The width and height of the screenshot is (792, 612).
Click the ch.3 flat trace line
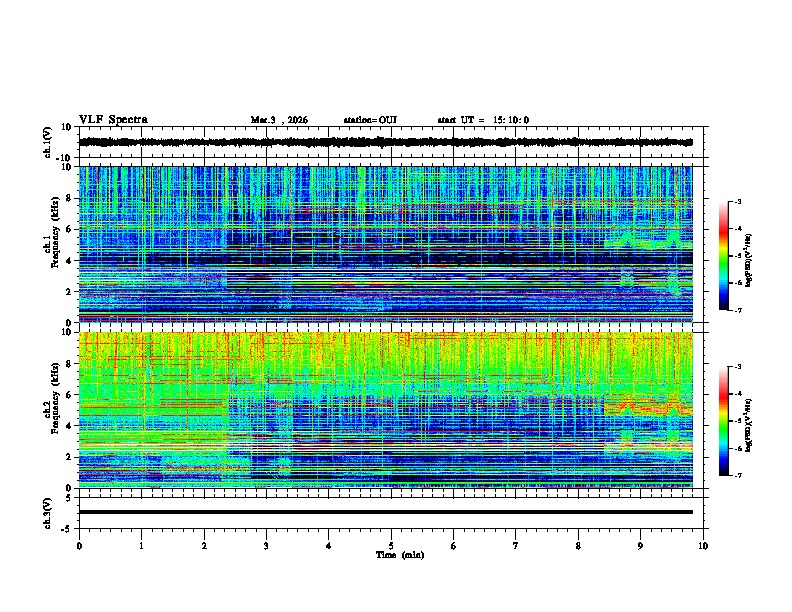coord(386,512)
